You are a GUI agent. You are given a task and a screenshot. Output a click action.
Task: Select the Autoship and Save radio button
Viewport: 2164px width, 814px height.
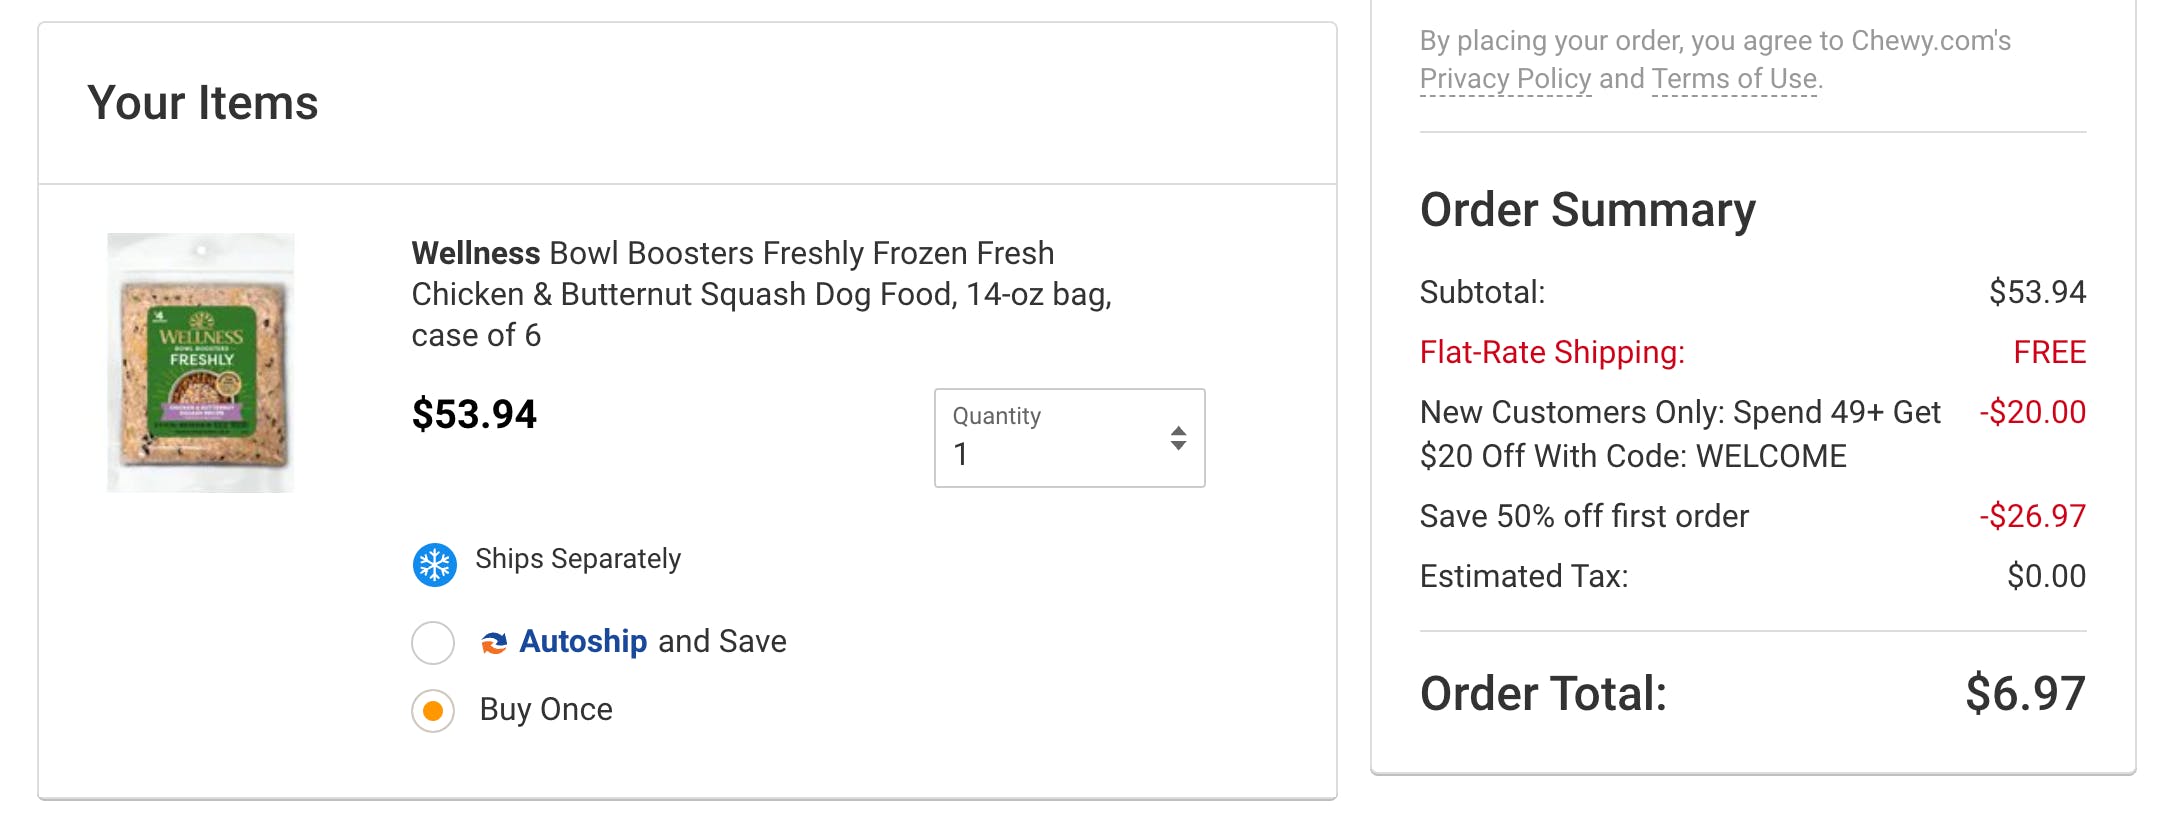(433, 642)
